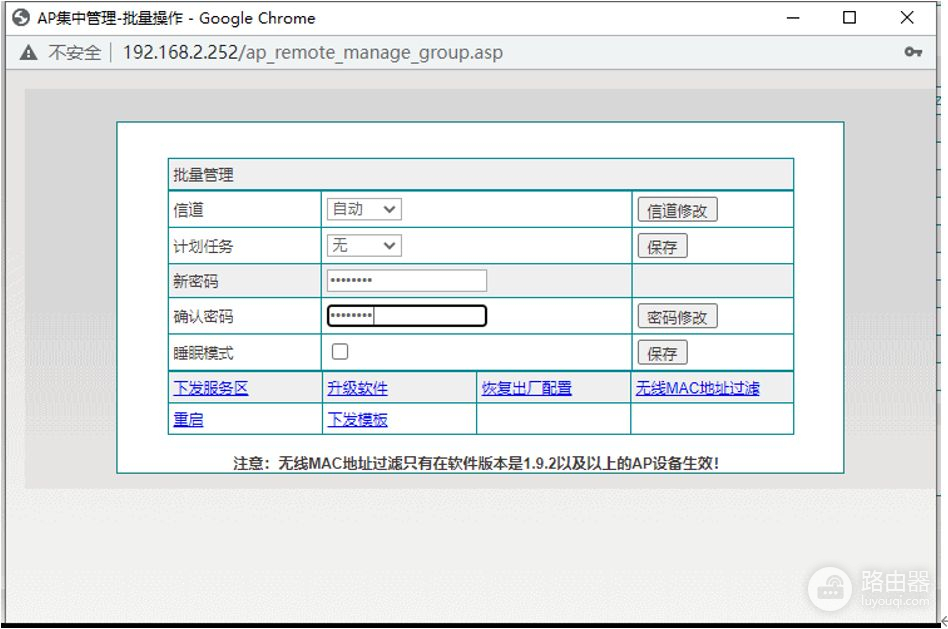
Task: Open the 升级软件 link
Action: pos(357,388)
